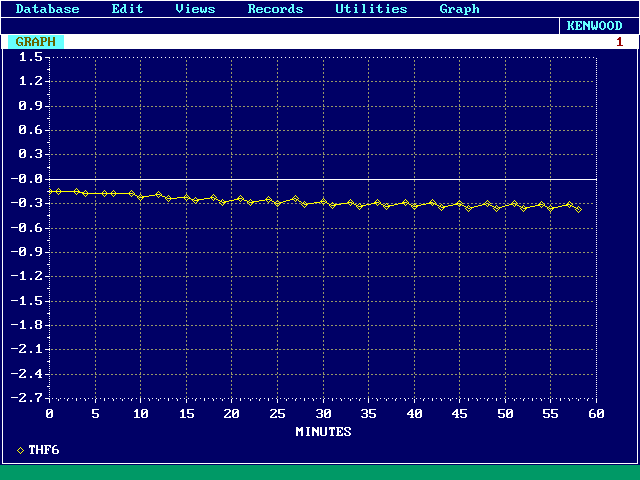Click the 15 x-axis tick label
The height and width of the screenshot is (480, 640).
[x=187, y=414]
